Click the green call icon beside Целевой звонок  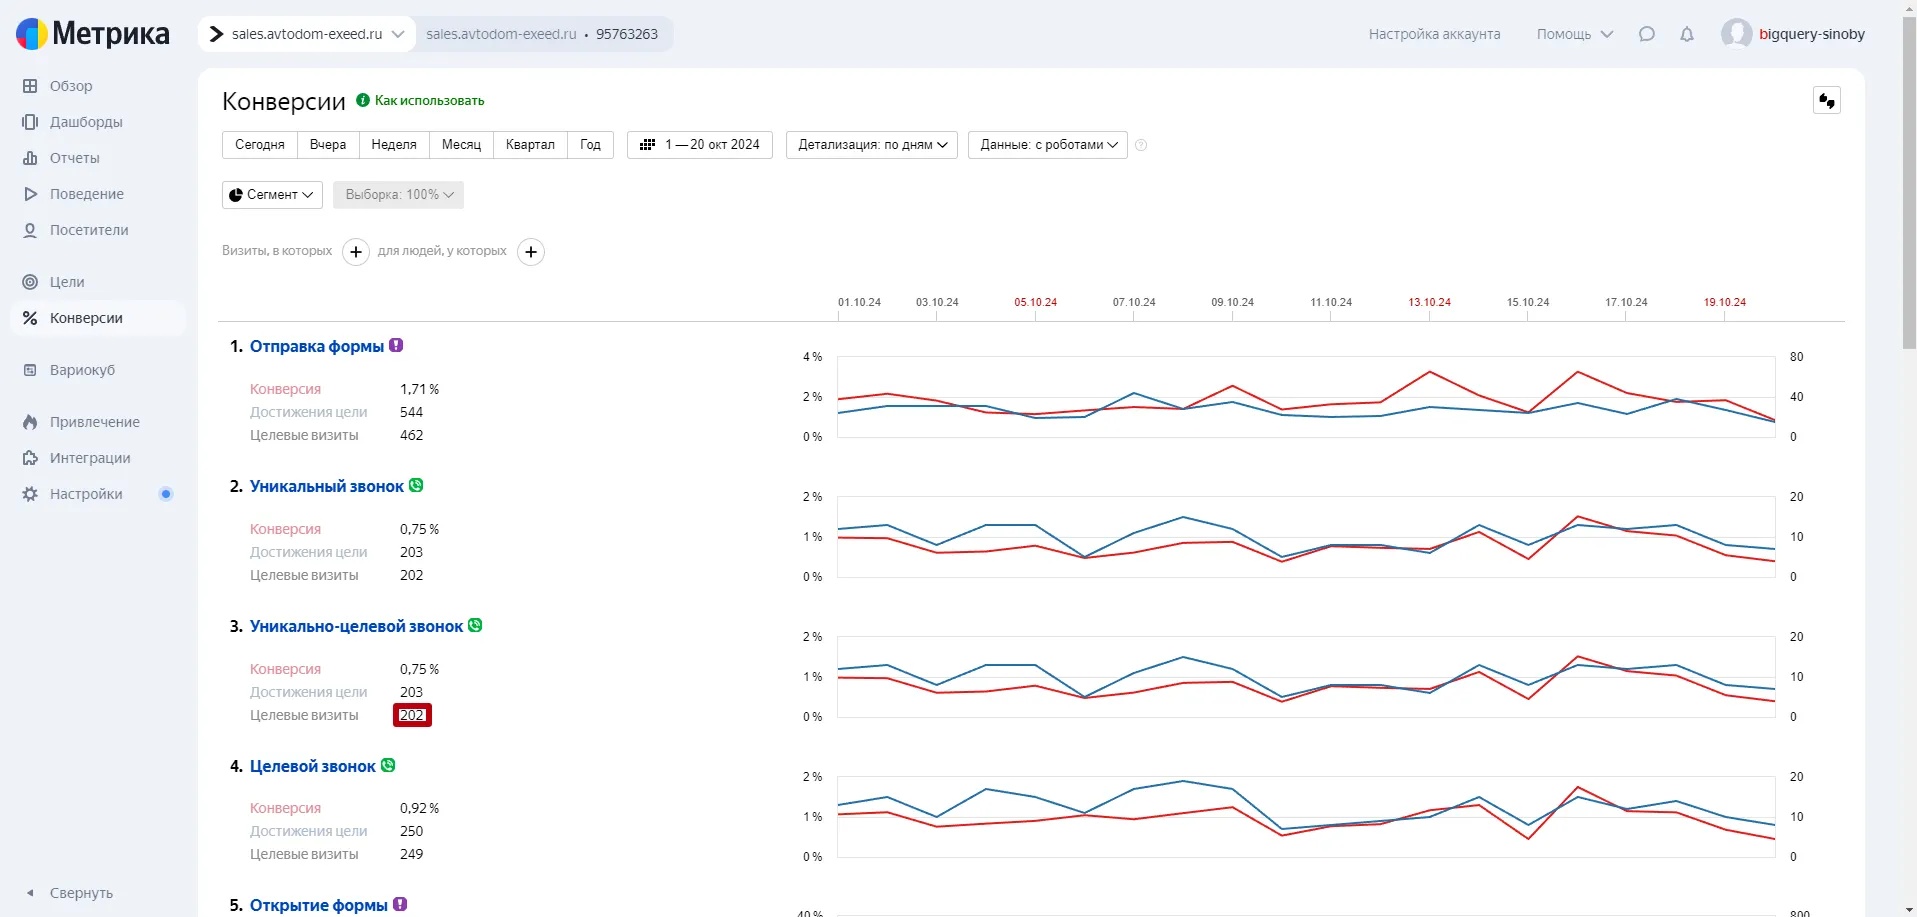388,766
